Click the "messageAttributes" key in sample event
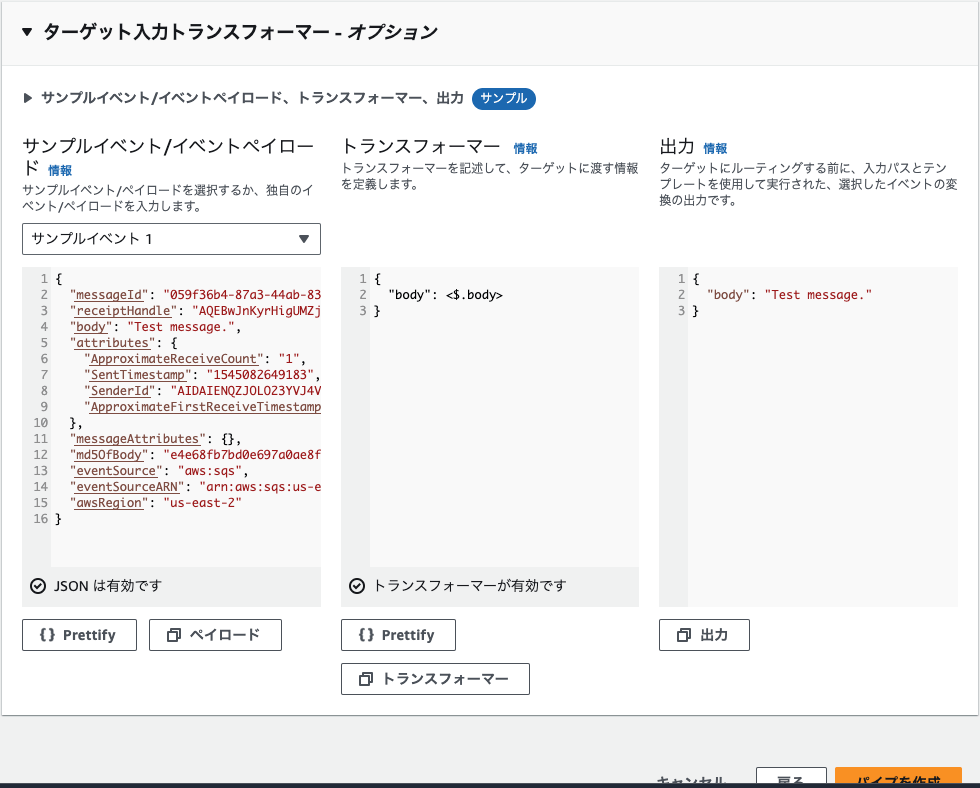980x788 pixels. coord(138,439)
